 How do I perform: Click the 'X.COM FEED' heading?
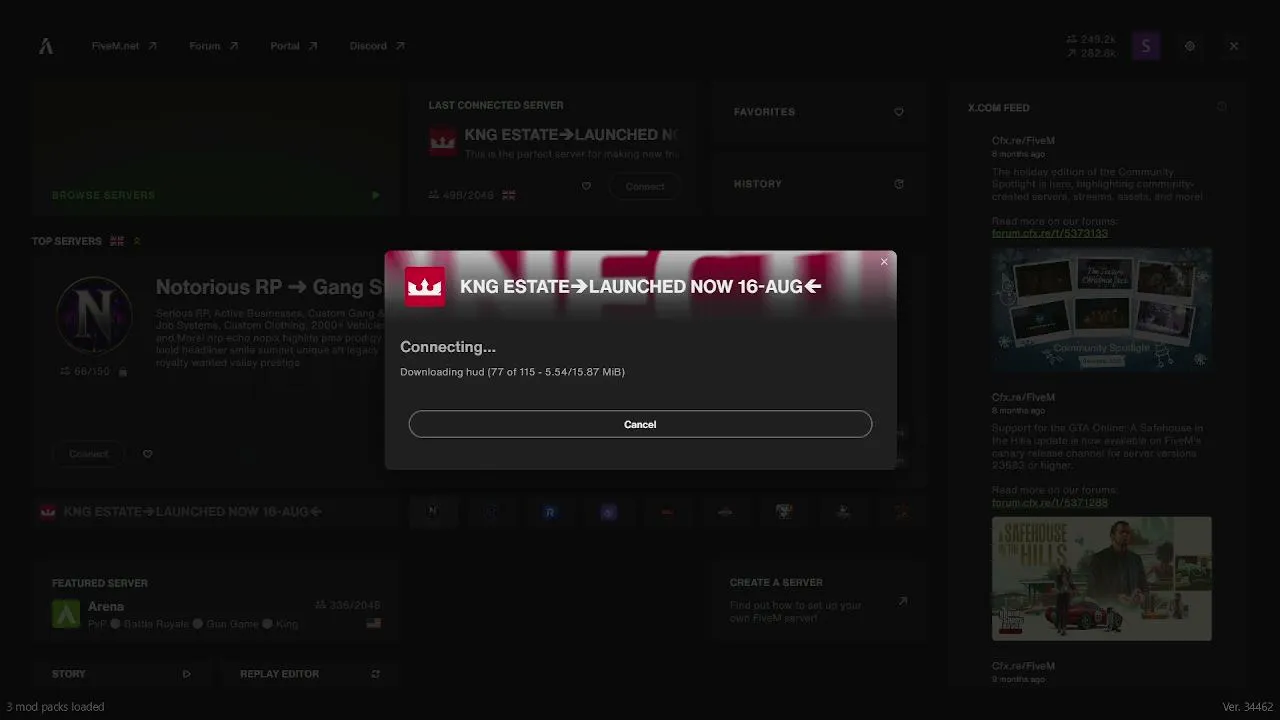tap(999, 108)
